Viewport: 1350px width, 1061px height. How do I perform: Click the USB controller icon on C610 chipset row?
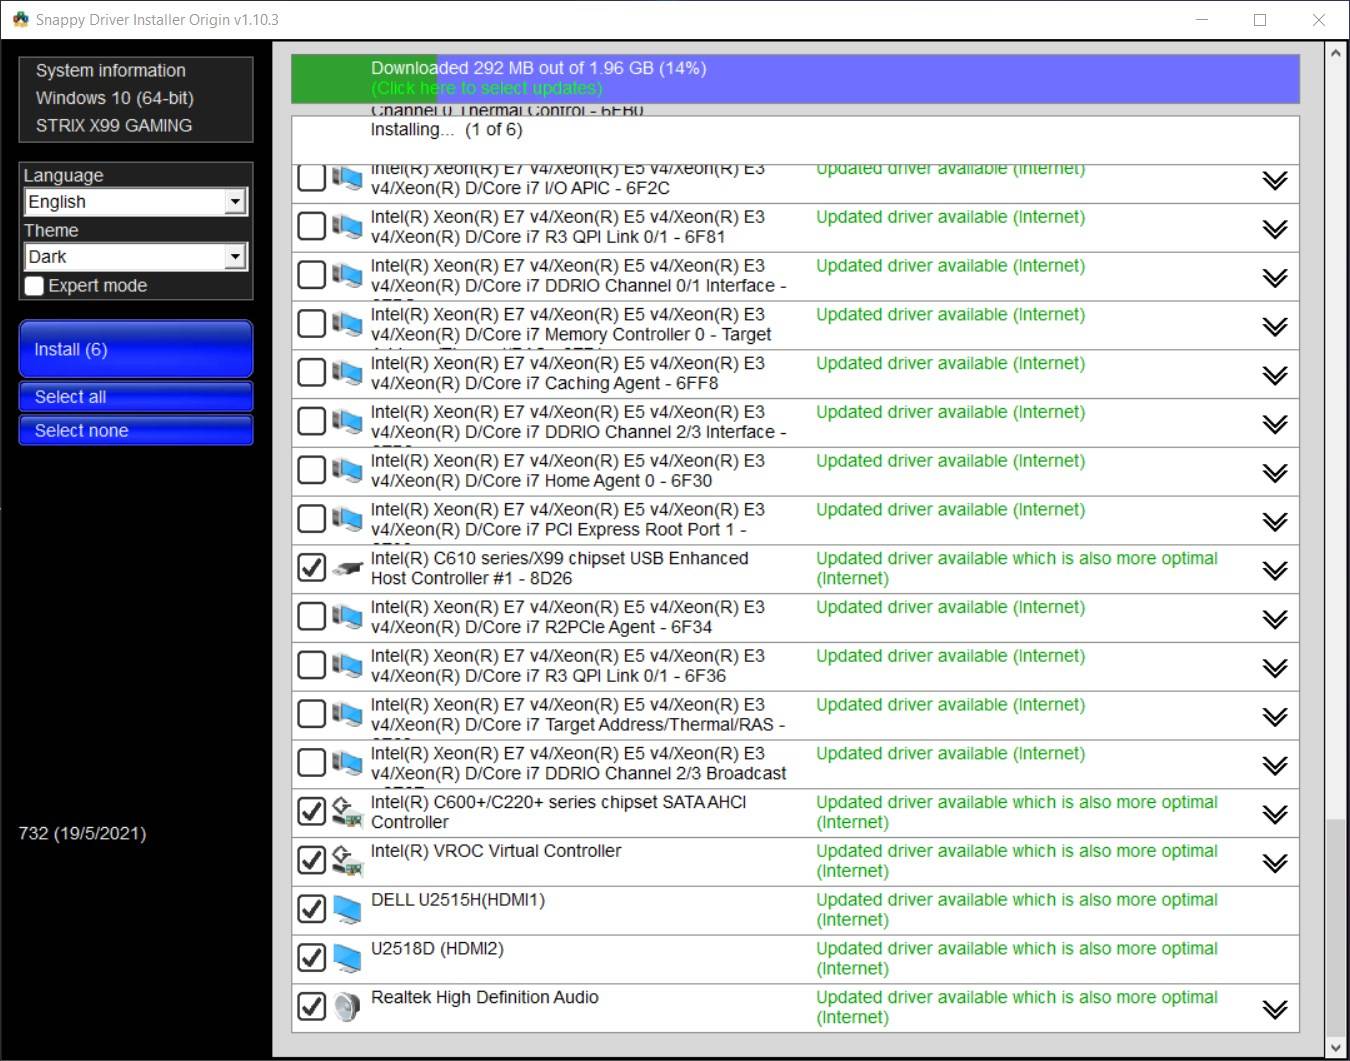(347, 568)
